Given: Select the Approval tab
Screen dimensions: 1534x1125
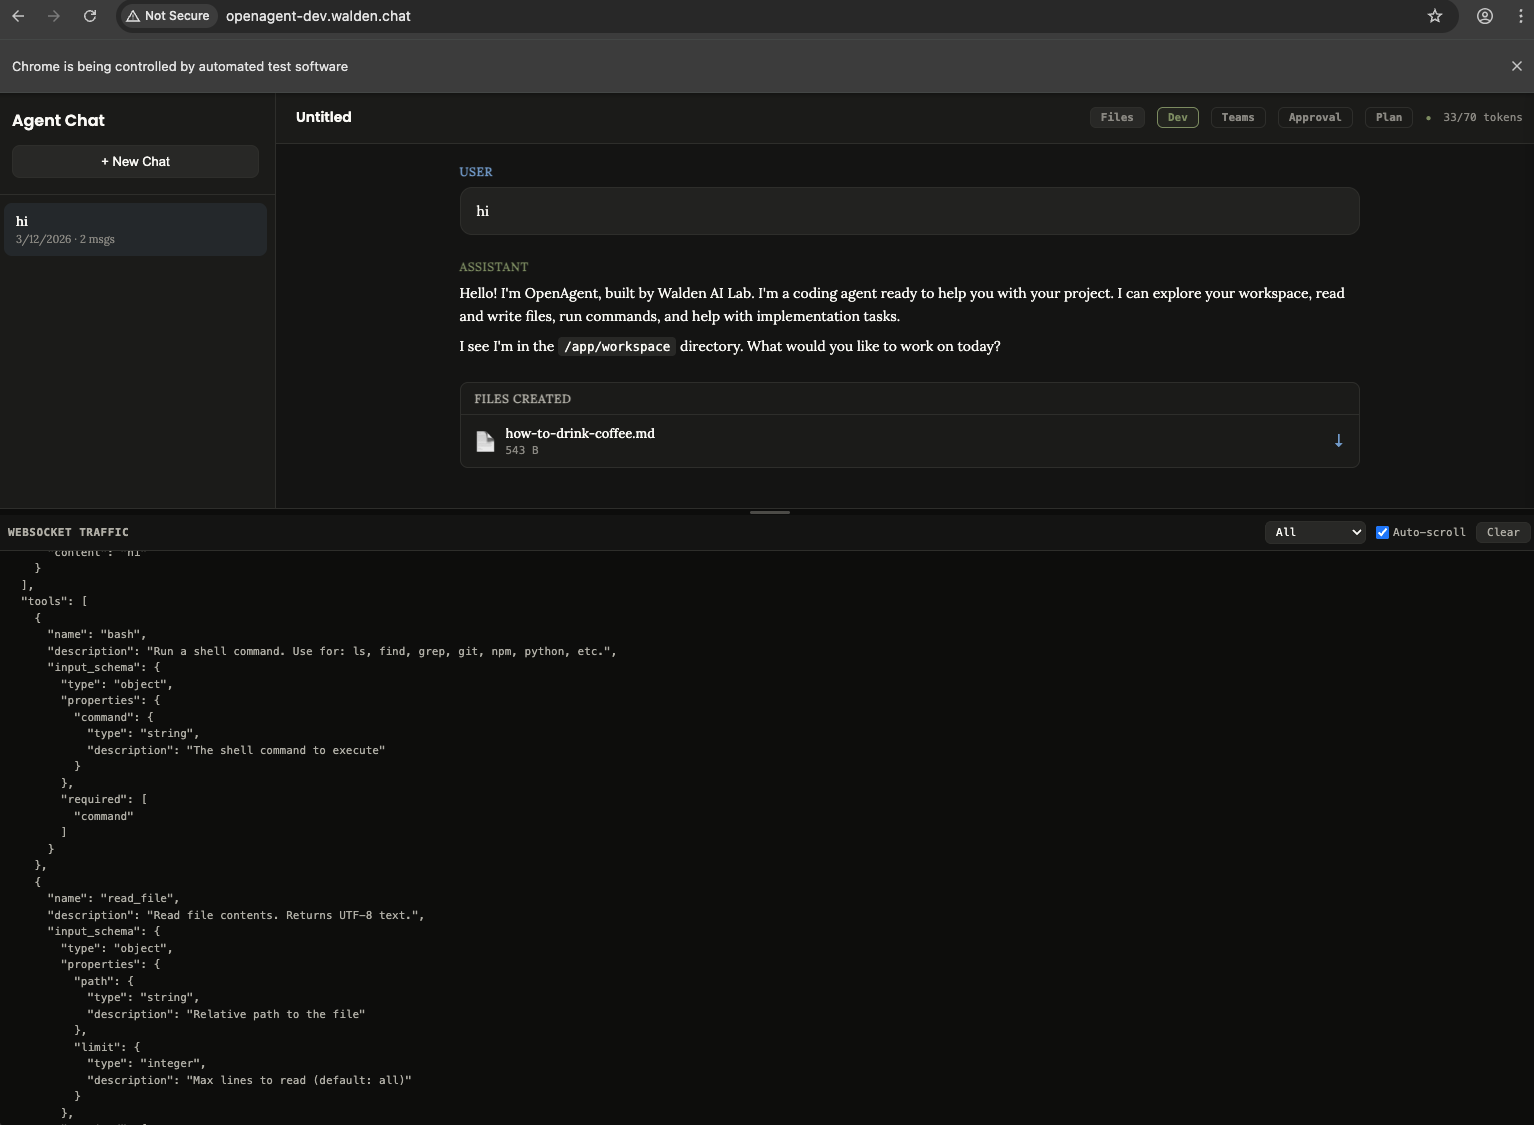Looking at the screenshot, I should pyautogui.click(x=1314, y=117).
